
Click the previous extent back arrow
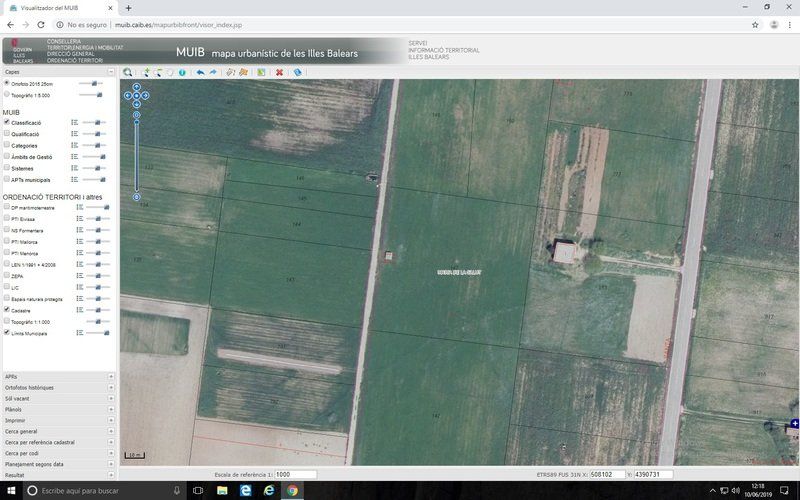point(200,72)
